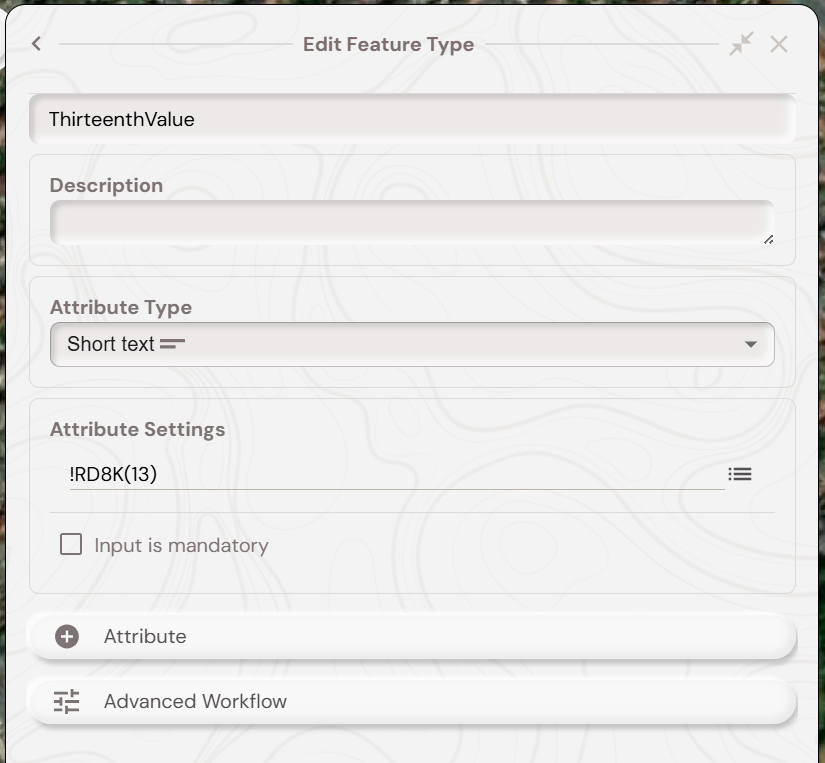Click the ThirteenthValue name field
Screen dimensions: 825x763
412,119
